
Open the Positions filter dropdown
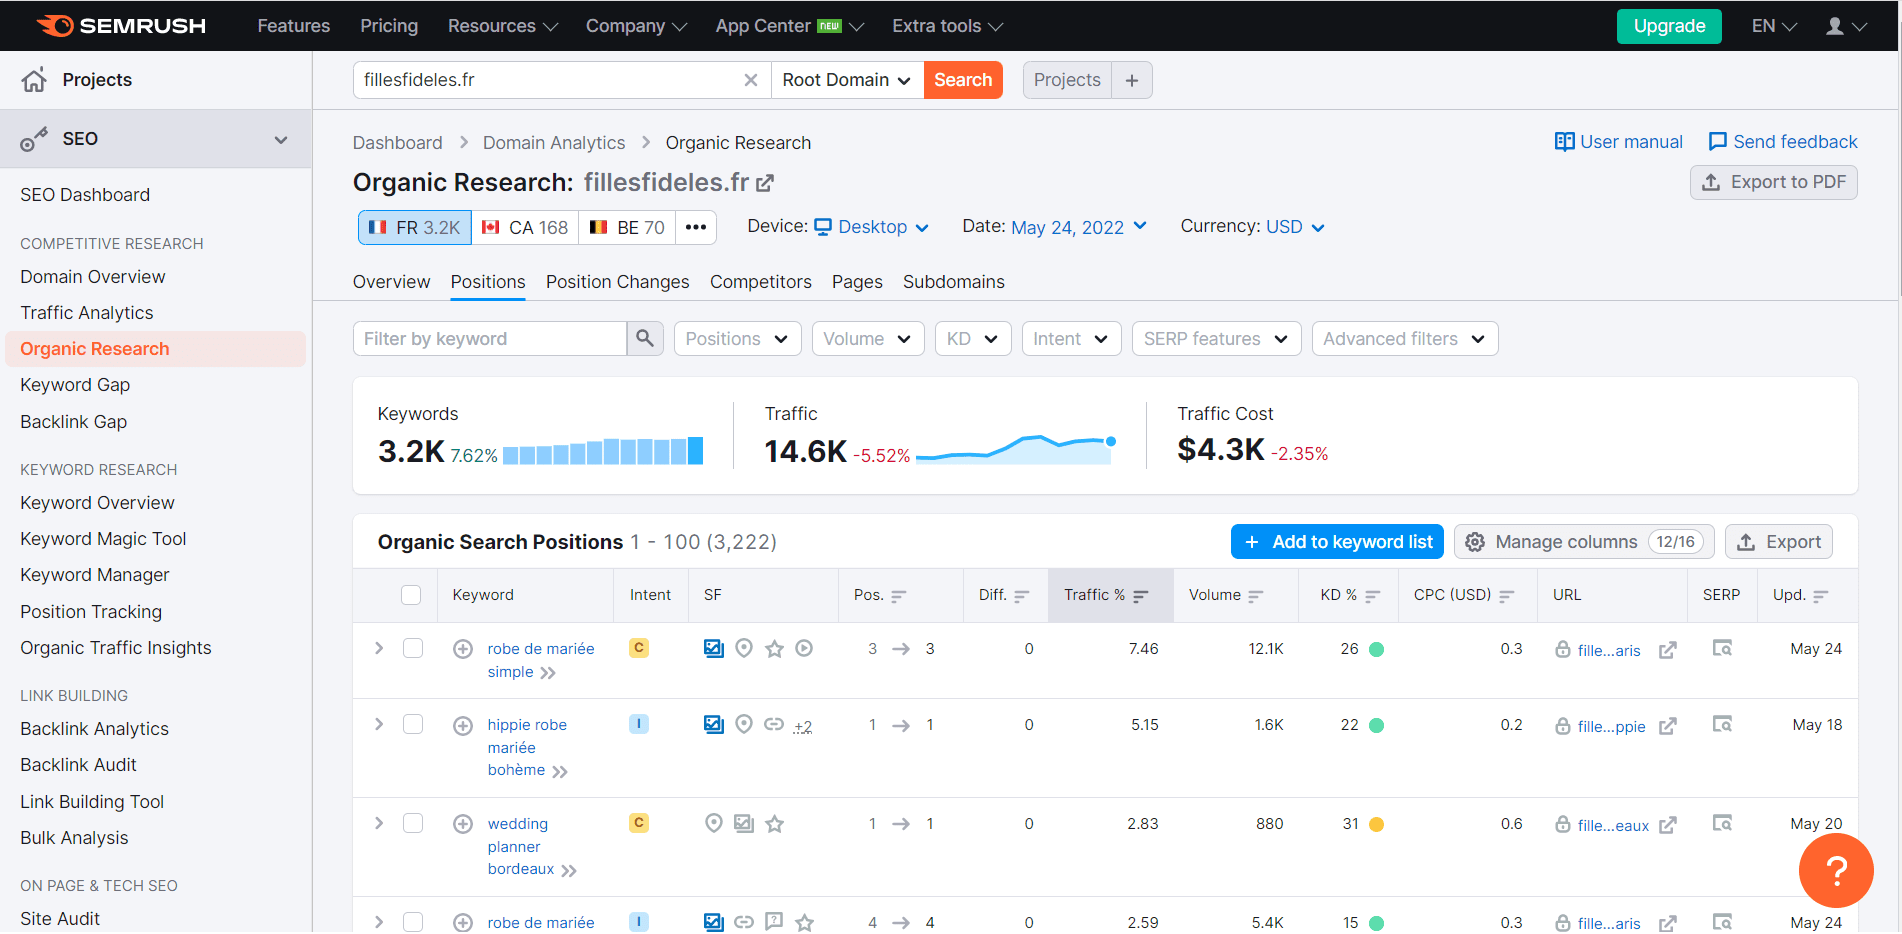737,339
